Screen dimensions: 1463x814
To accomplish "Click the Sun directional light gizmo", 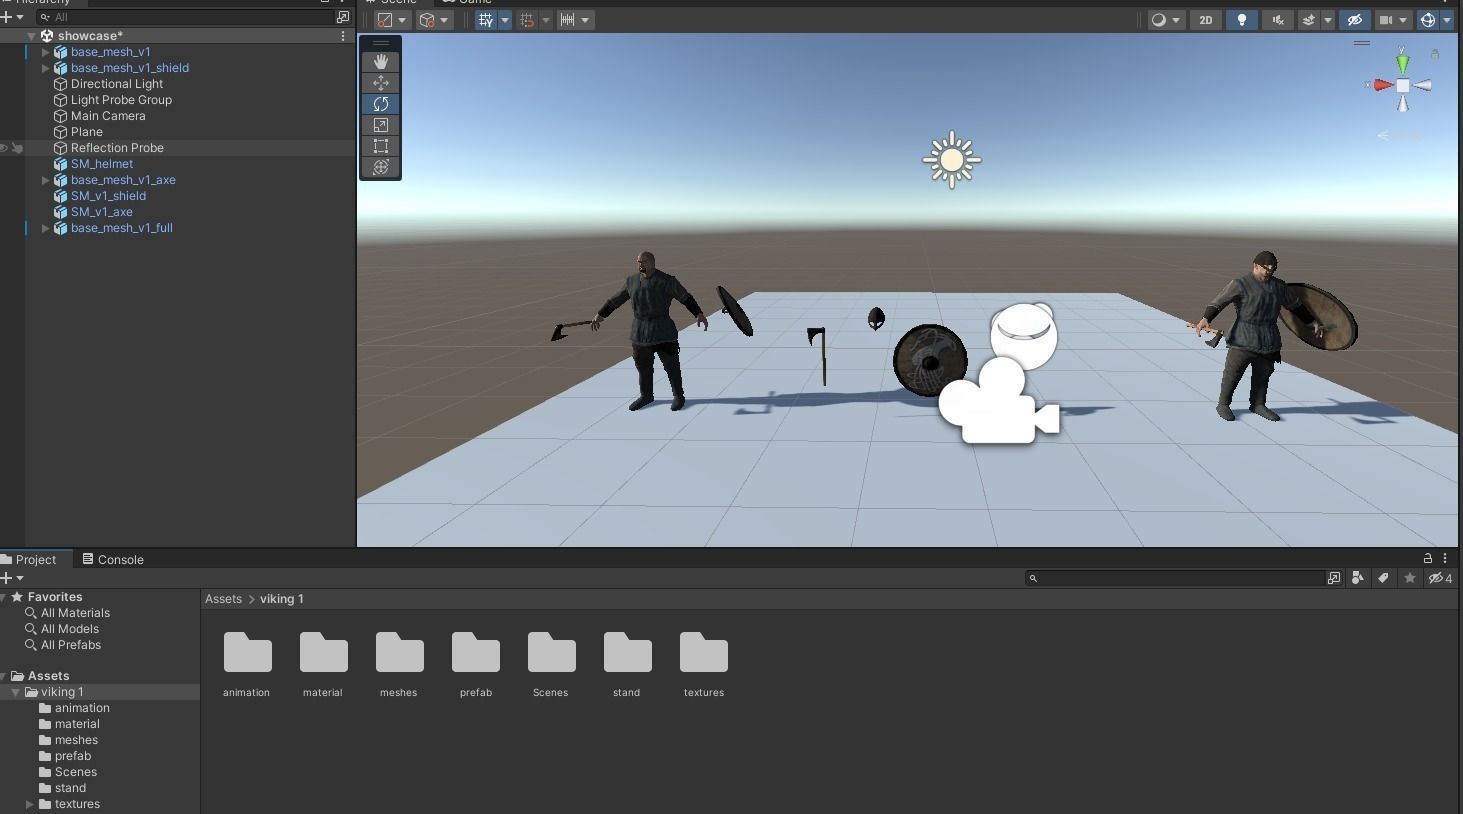I will [952, 159].
